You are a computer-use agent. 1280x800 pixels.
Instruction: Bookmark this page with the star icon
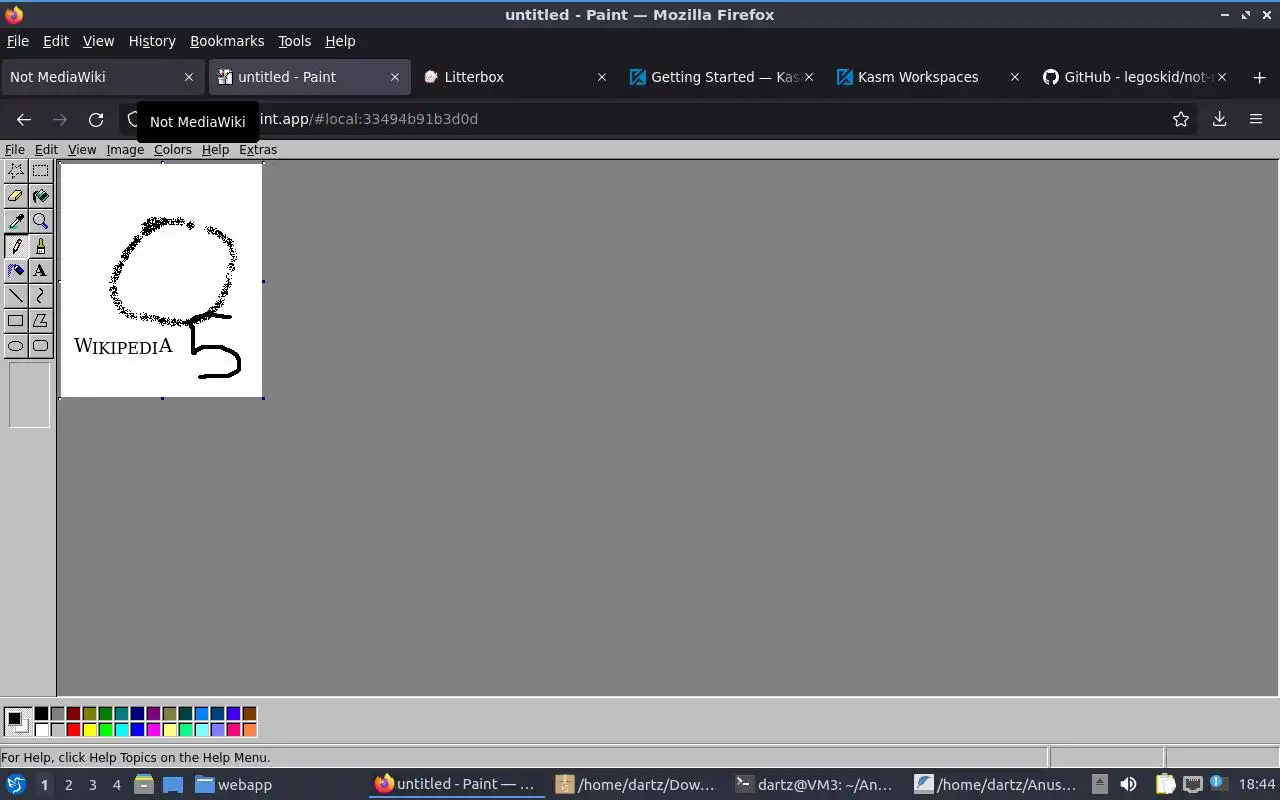(x=1181, y=119)
